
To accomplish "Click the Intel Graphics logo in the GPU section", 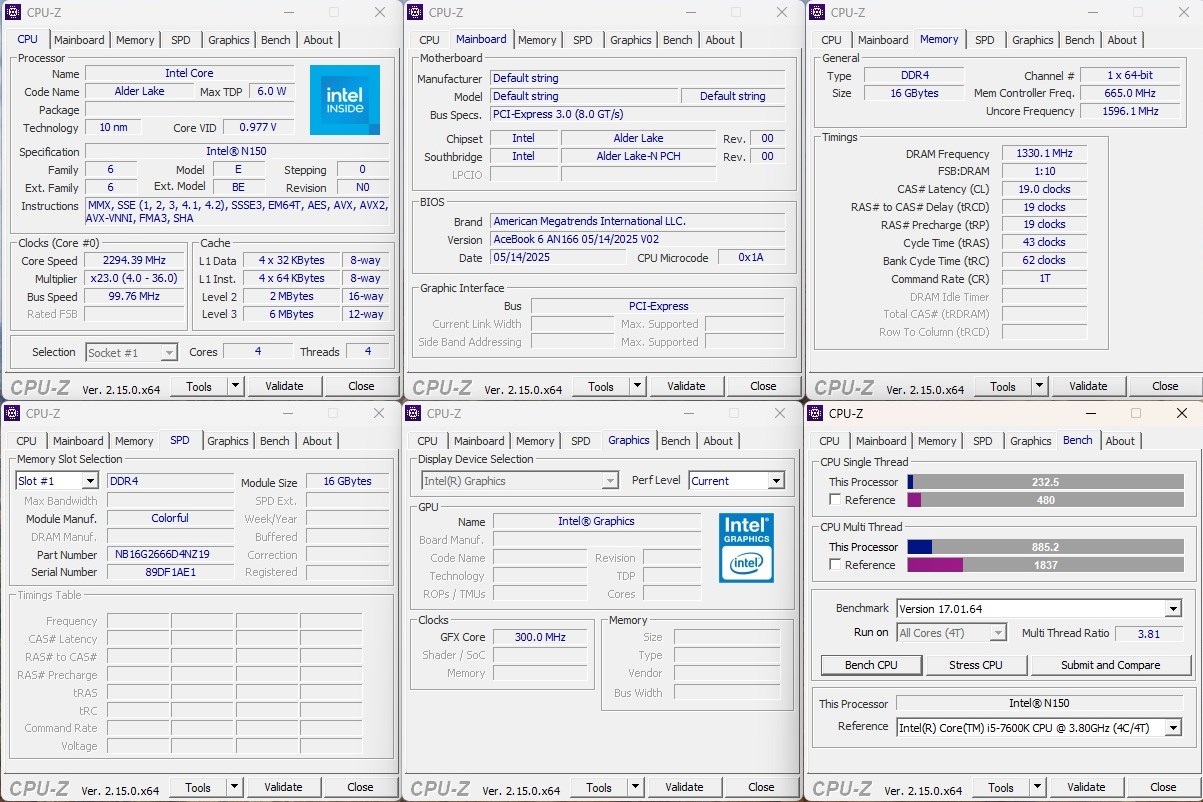I will pos(746,547).
